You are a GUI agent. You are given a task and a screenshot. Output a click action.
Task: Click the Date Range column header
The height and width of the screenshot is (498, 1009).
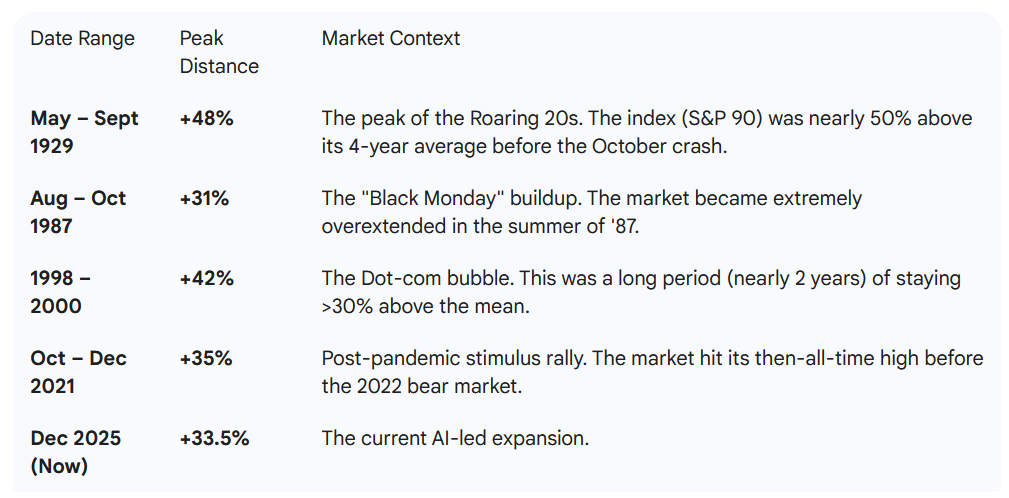82,39
